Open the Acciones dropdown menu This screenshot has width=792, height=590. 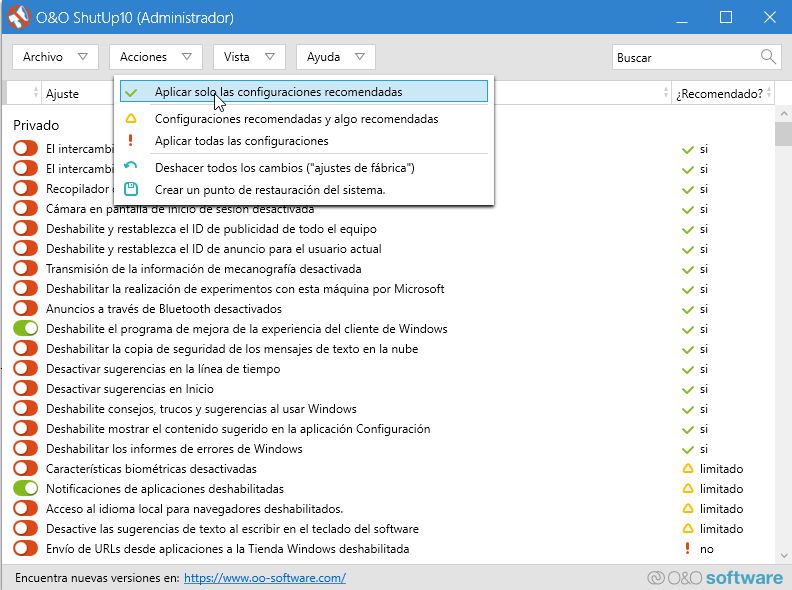pyautogui.click(x=156, y=57)
